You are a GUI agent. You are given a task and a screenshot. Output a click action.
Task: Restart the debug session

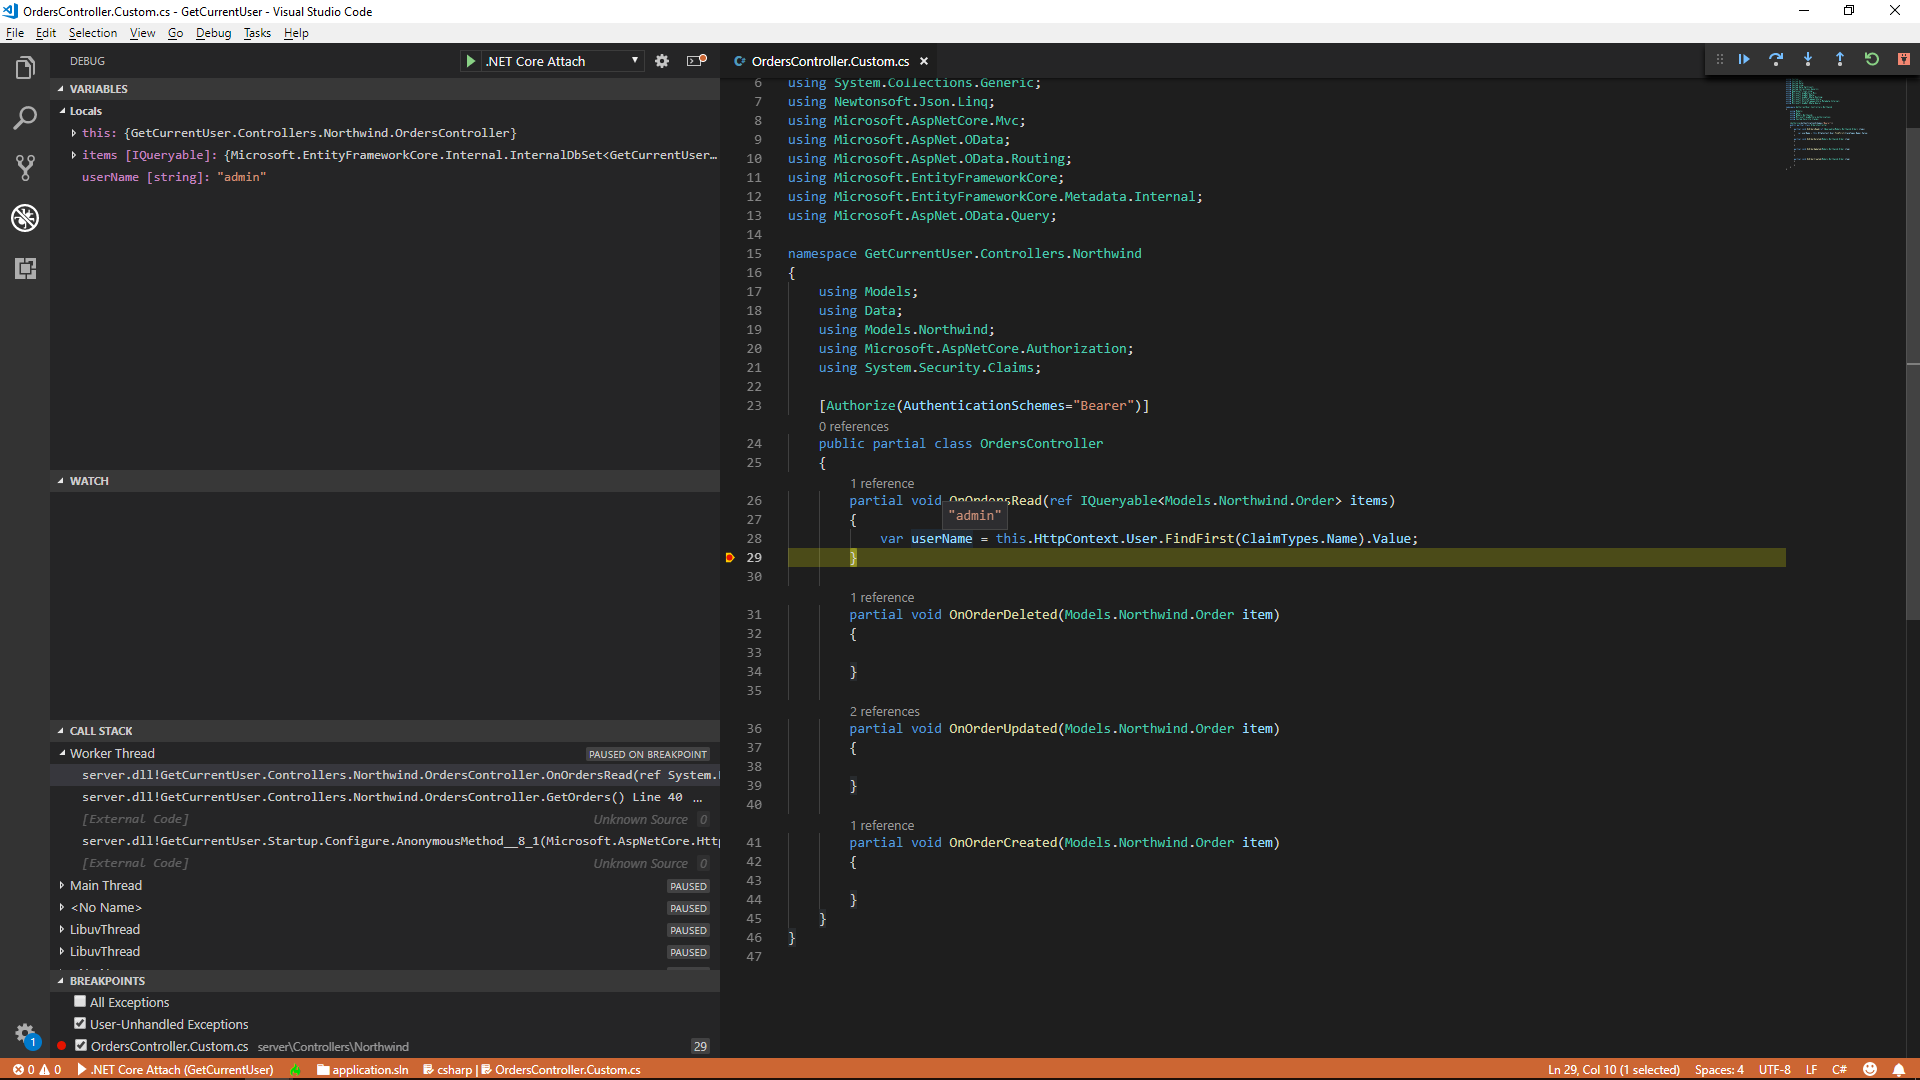coord(1872,60)
